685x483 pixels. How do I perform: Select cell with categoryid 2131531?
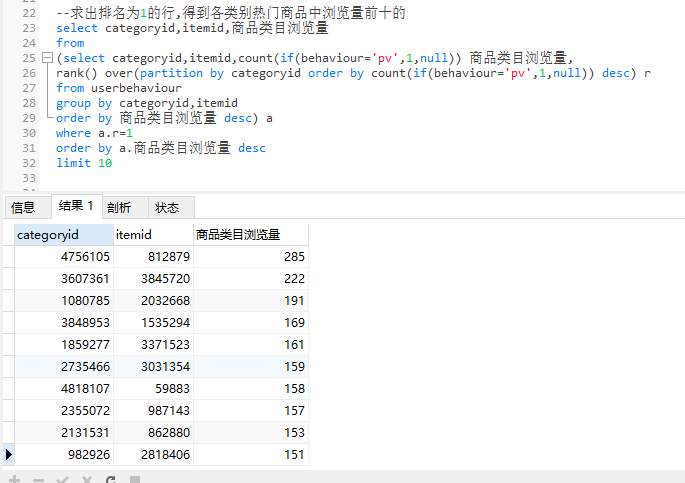point(64,433)
